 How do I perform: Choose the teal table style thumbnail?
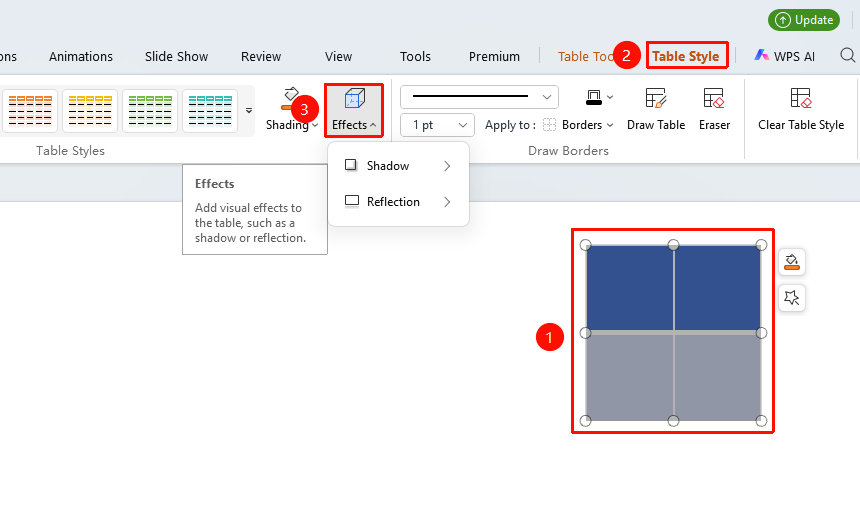(210, 111)
